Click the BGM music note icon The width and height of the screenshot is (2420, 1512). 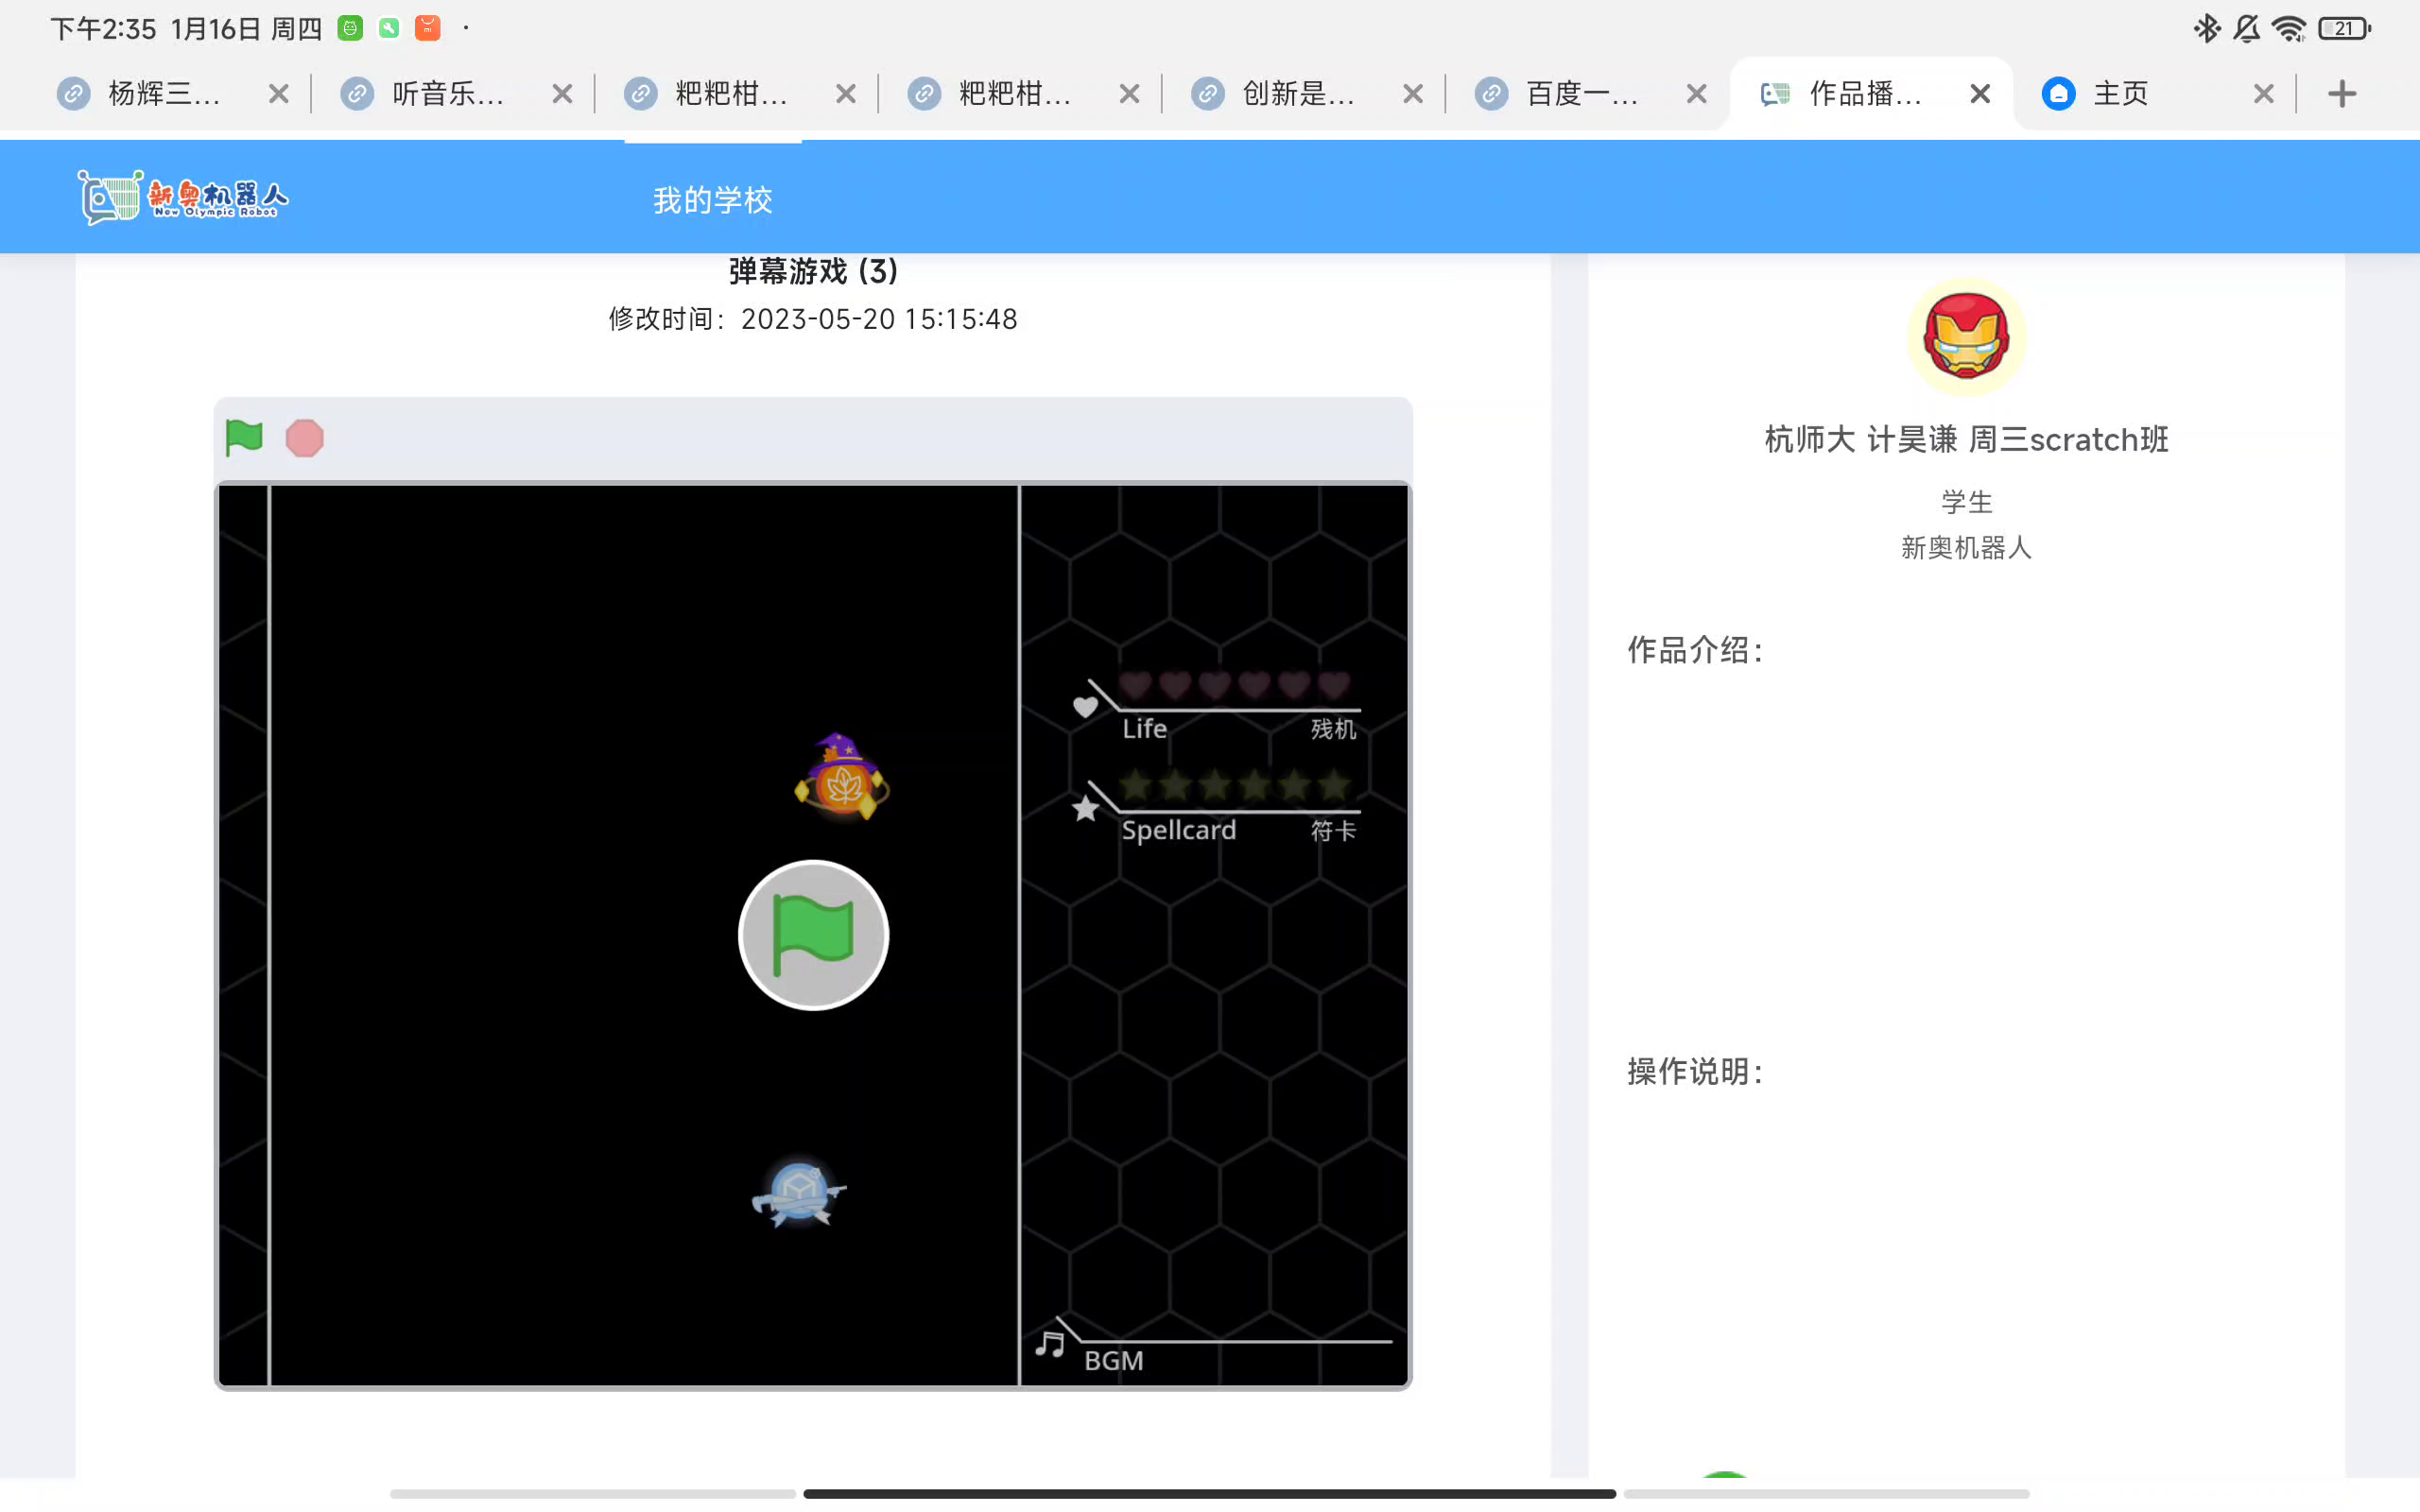pyautogui.click(x=1049, y=1344)
